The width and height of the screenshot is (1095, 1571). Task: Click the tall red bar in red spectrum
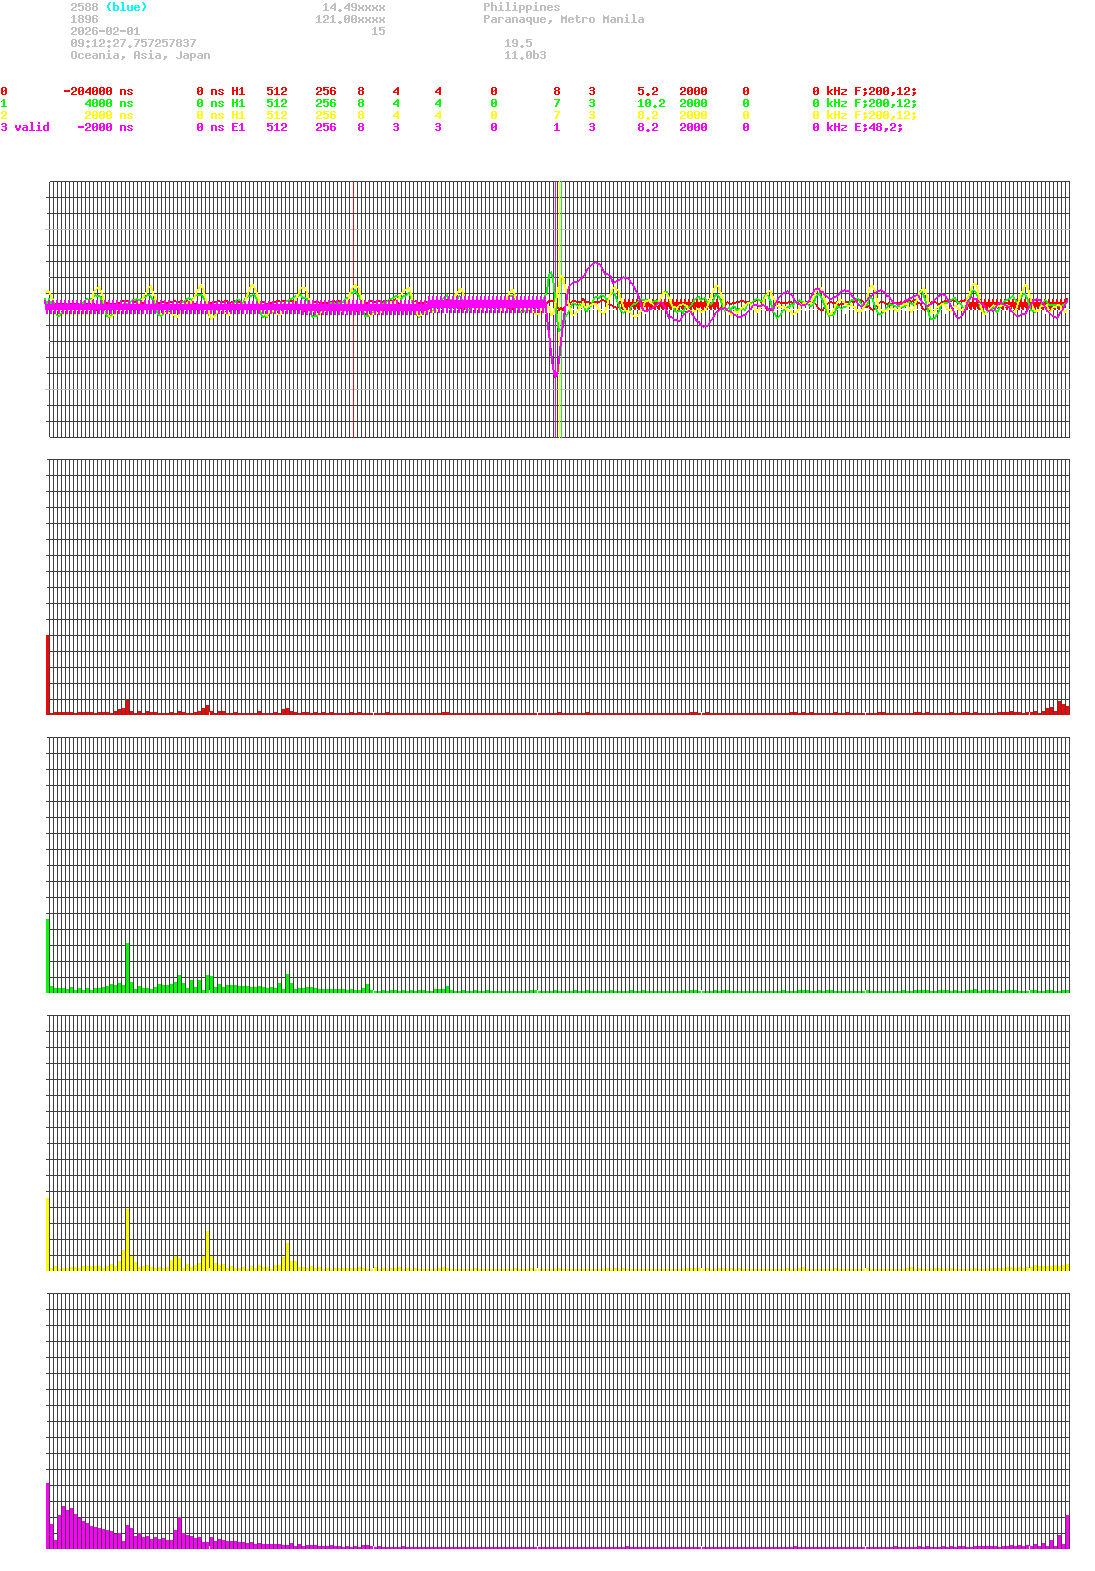(47, 674)
